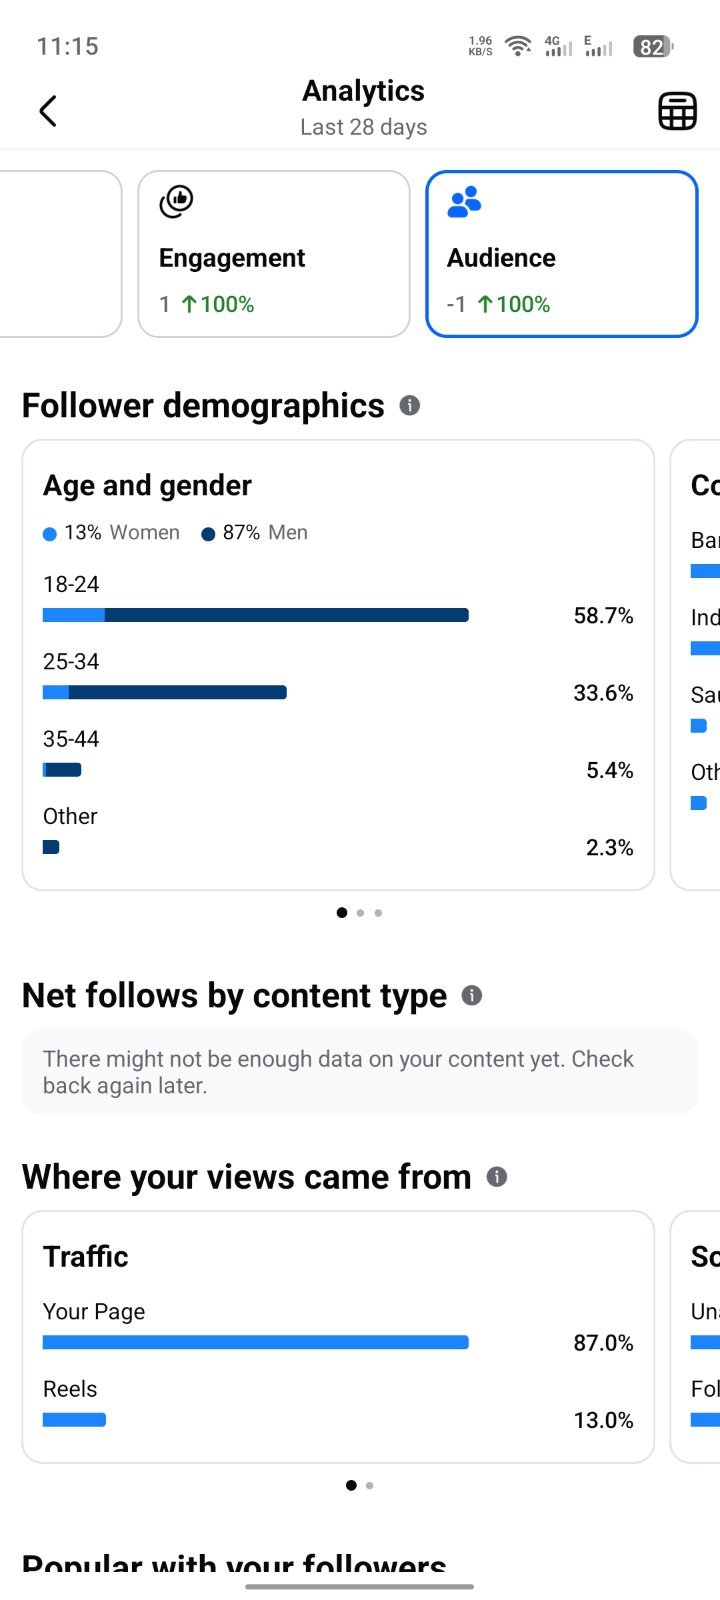Image resolution: width=720 pixels, height=1600 pixels.
Task: Tap the Age and gender card
Action: coord(338,665)
